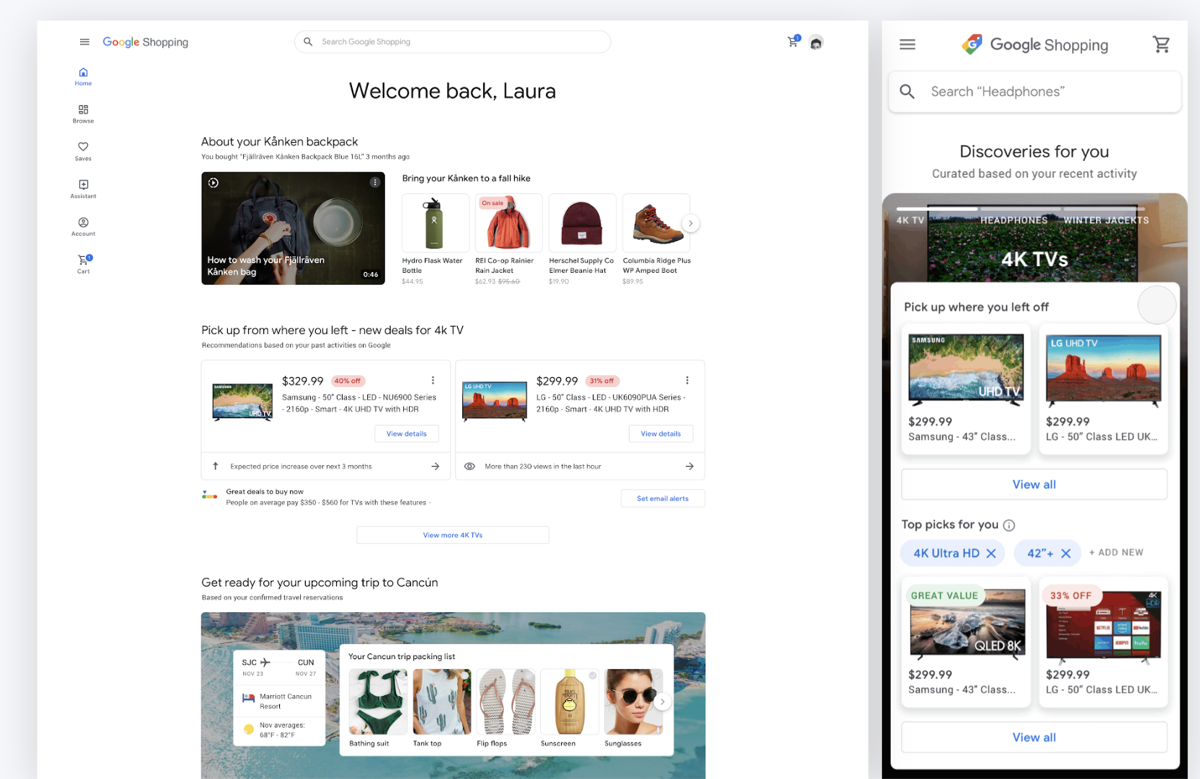Click View details for Samsung TV
Viewport: 1200px width, 779px height.
point(406,433)
